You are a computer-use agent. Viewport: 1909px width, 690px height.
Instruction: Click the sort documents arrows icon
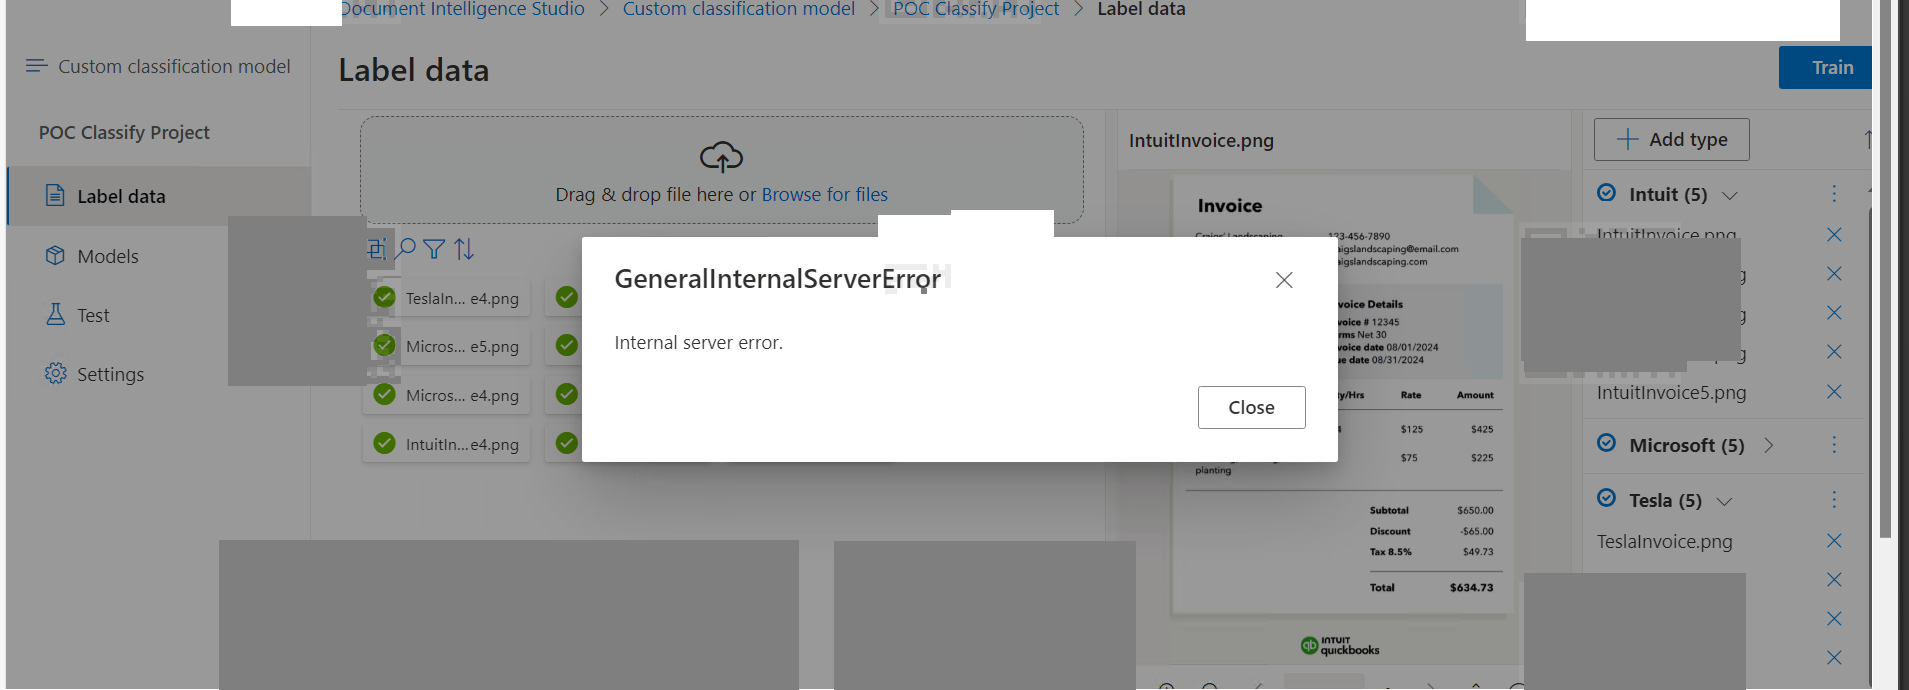click(464, 249)
